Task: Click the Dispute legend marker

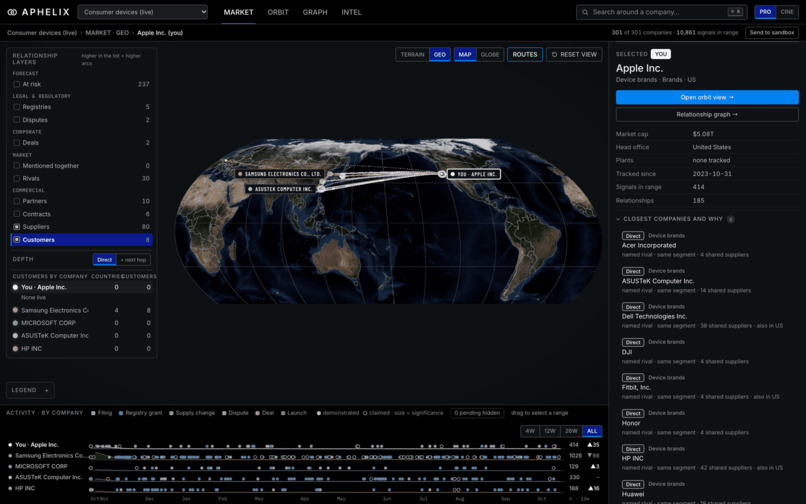Action: click(x=224, y=413)
